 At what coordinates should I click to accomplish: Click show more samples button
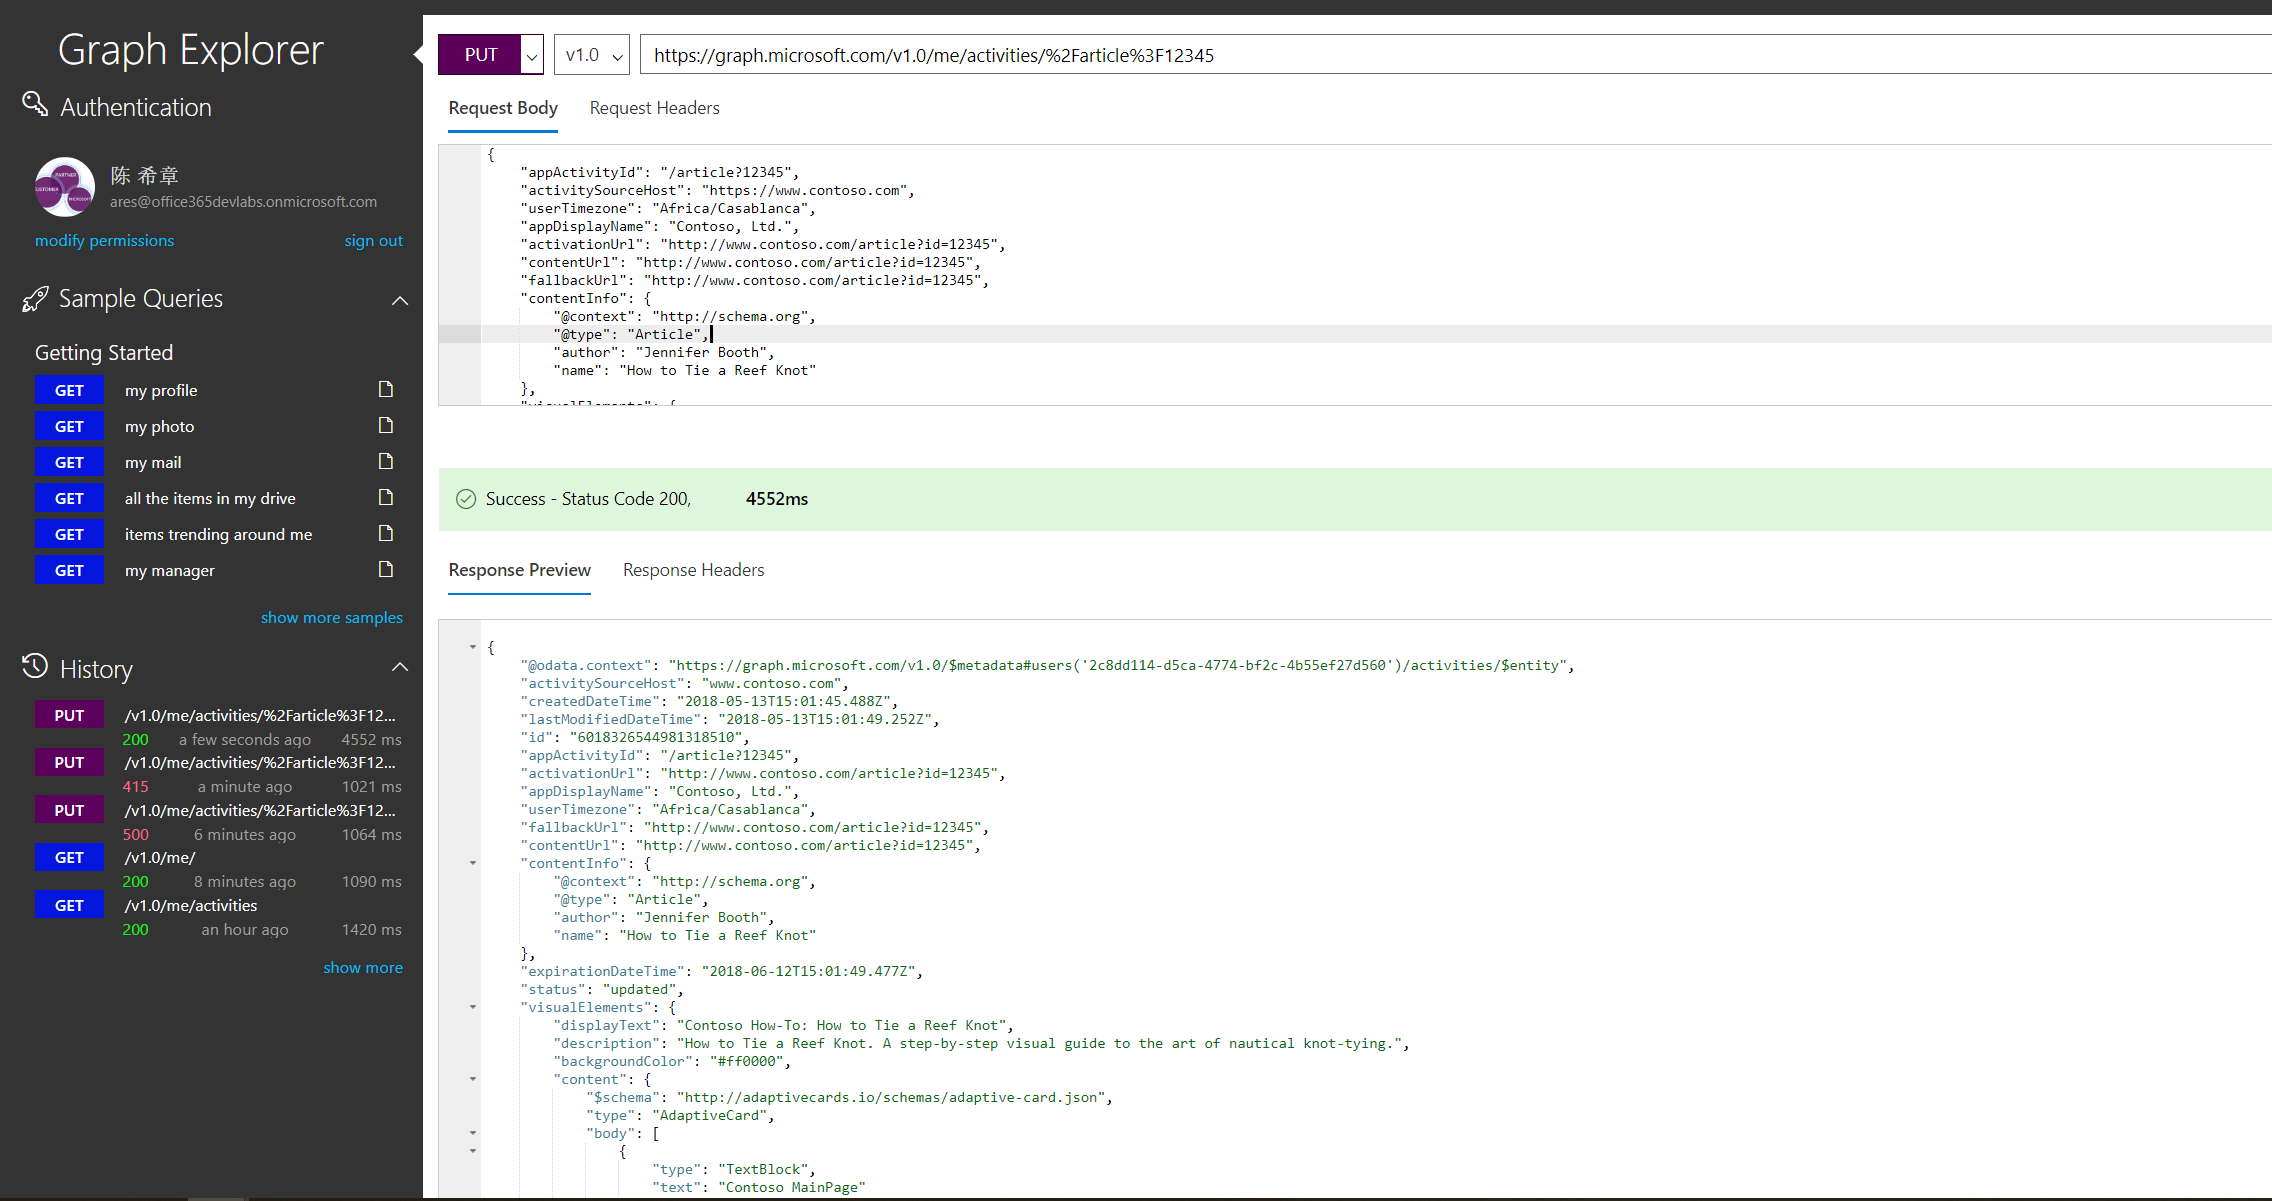click(331, 615)
